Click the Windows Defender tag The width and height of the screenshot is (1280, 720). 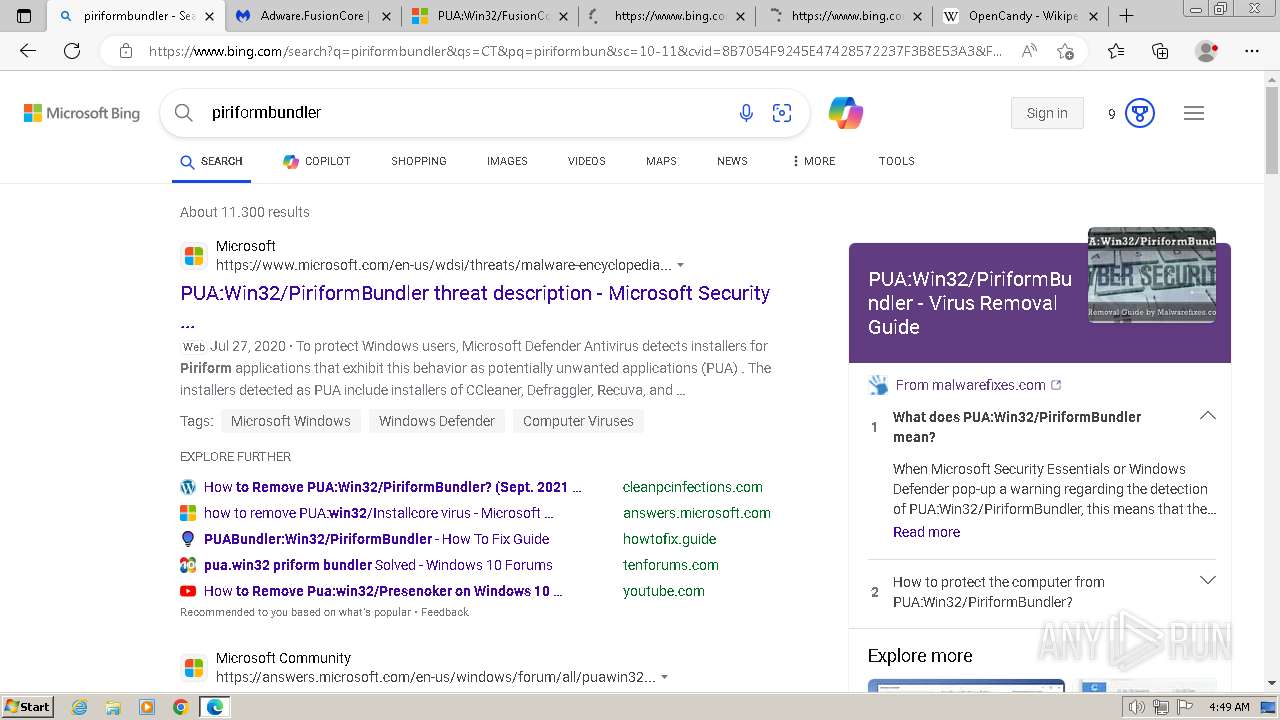[437, 421]
